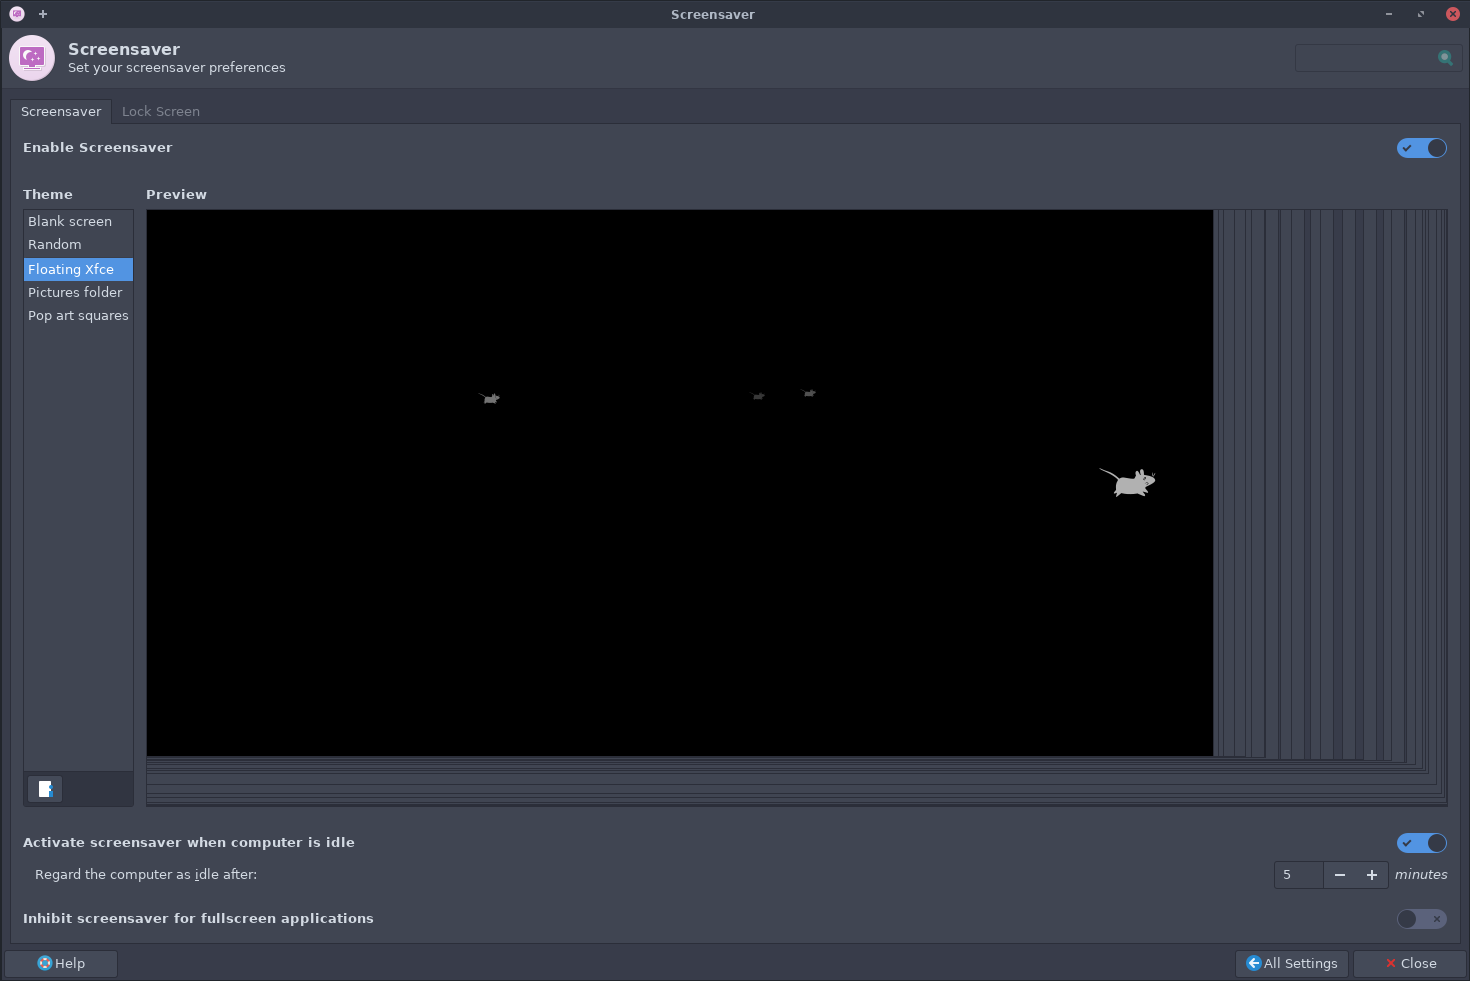This screenshot has width=1470, height=981.
Task: Open theme properties button below theme list
Action: tap(45, 789)
